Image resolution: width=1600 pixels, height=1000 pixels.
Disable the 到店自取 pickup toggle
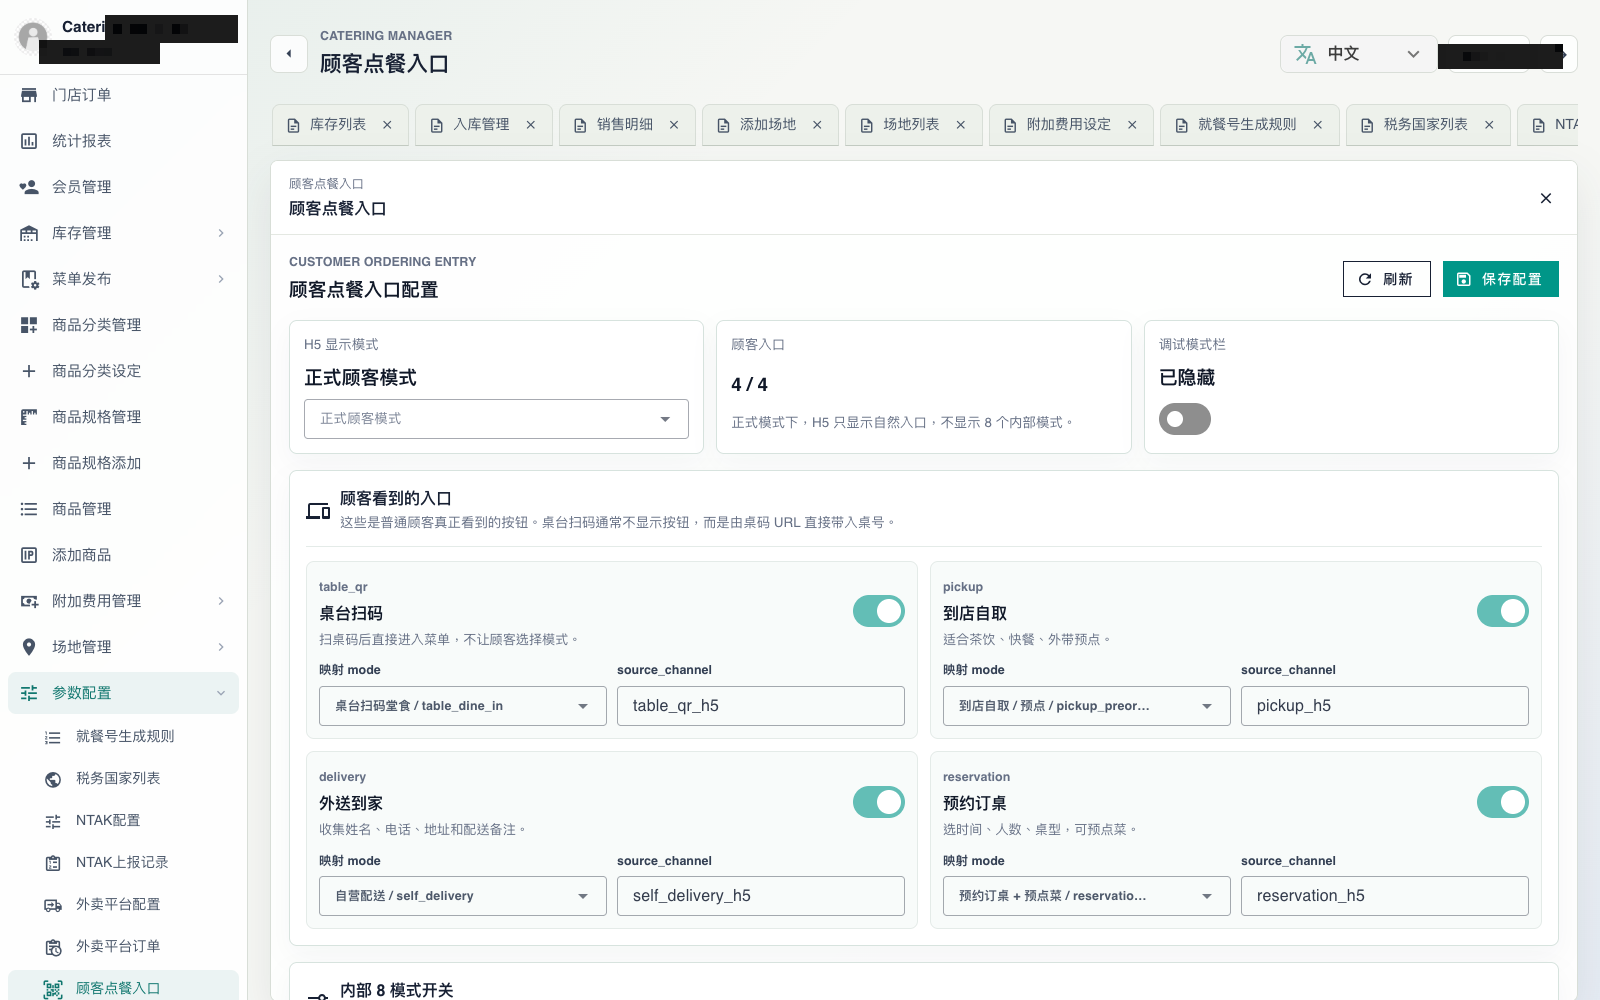coord(1503,611)
